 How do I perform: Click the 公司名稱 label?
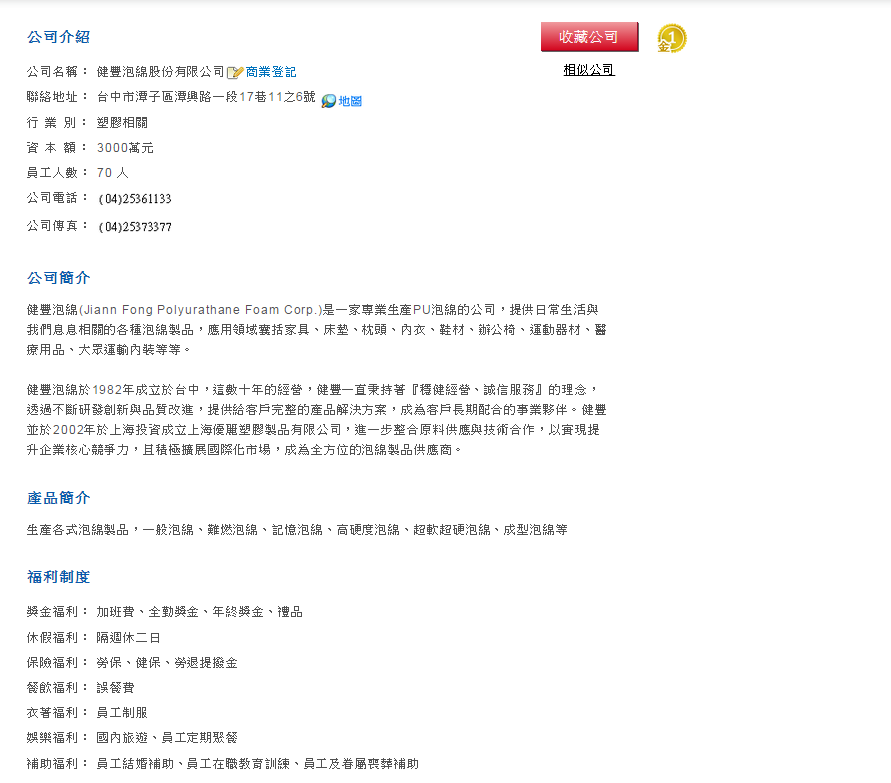(57, 72)
